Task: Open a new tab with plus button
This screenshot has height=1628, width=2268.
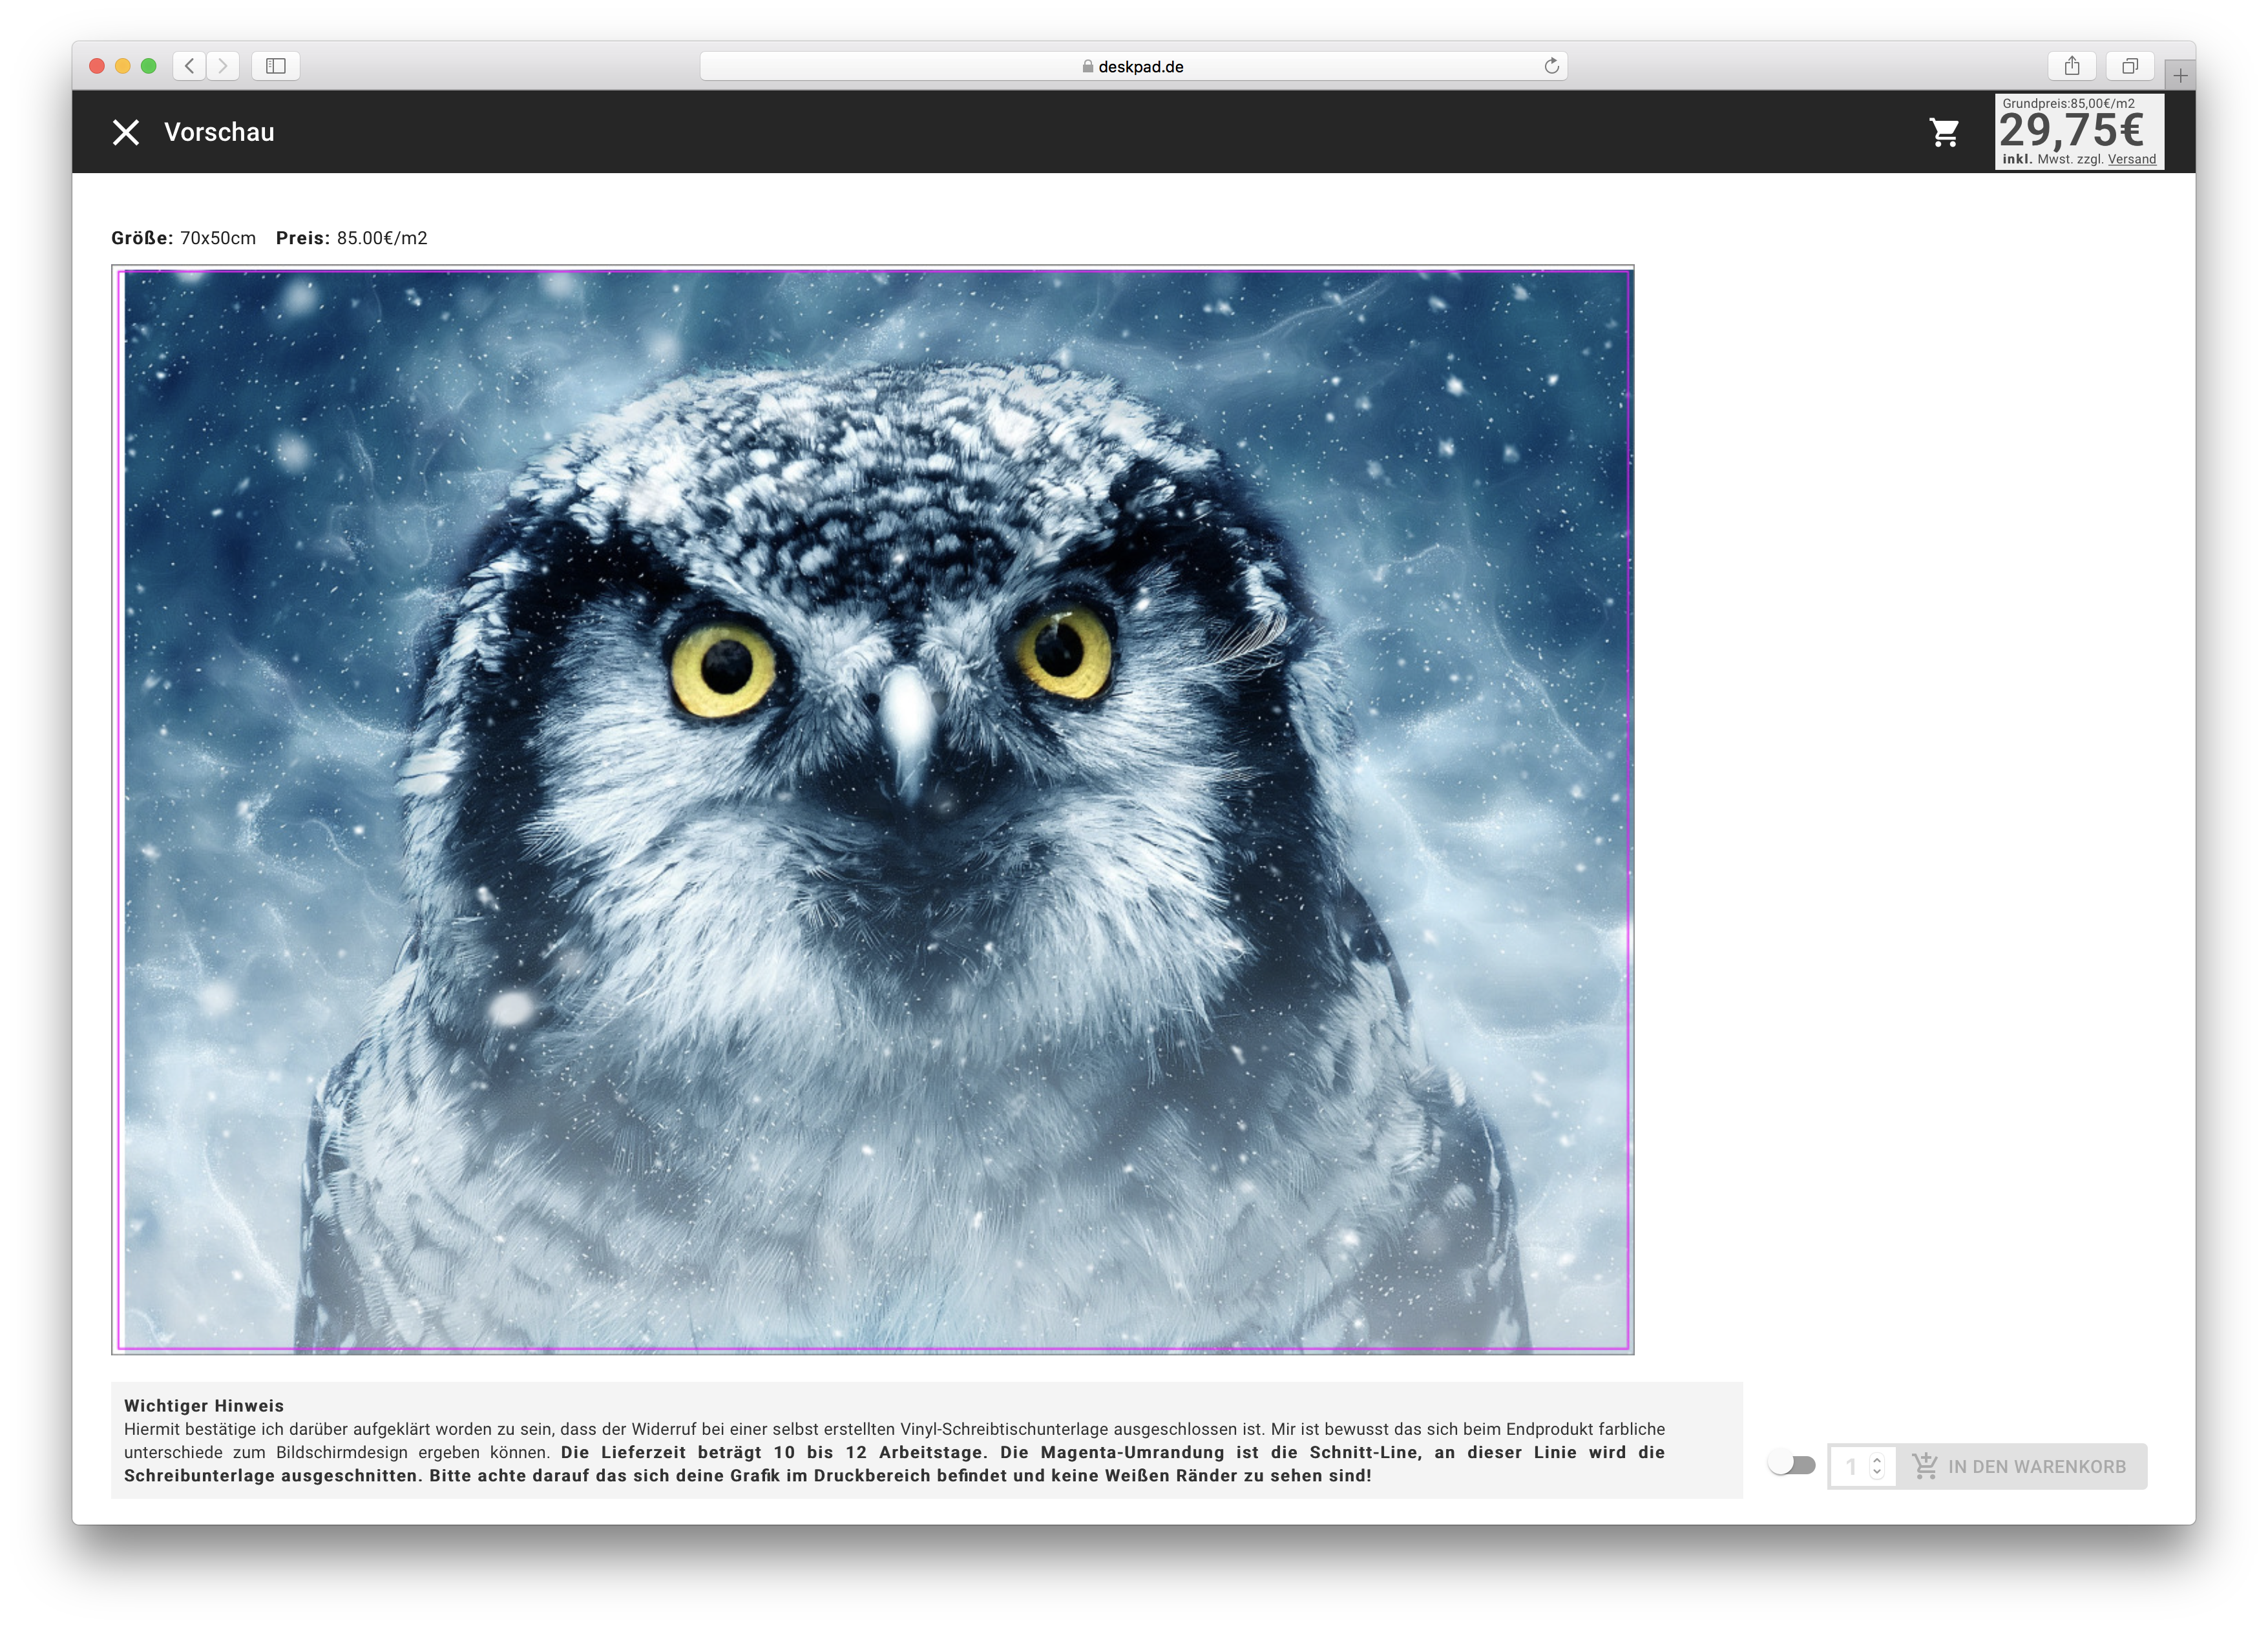Action: (2180, 75)
